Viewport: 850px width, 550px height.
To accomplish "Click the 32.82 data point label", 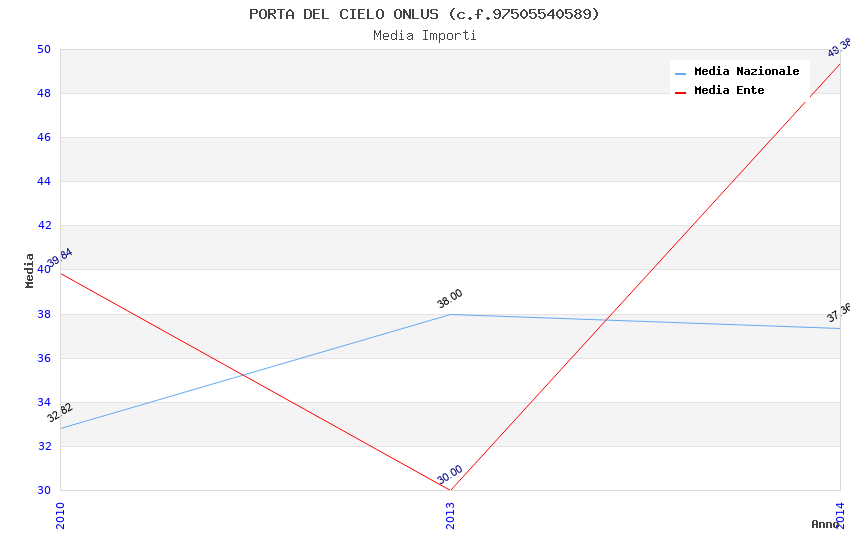I will coord(60,412).
